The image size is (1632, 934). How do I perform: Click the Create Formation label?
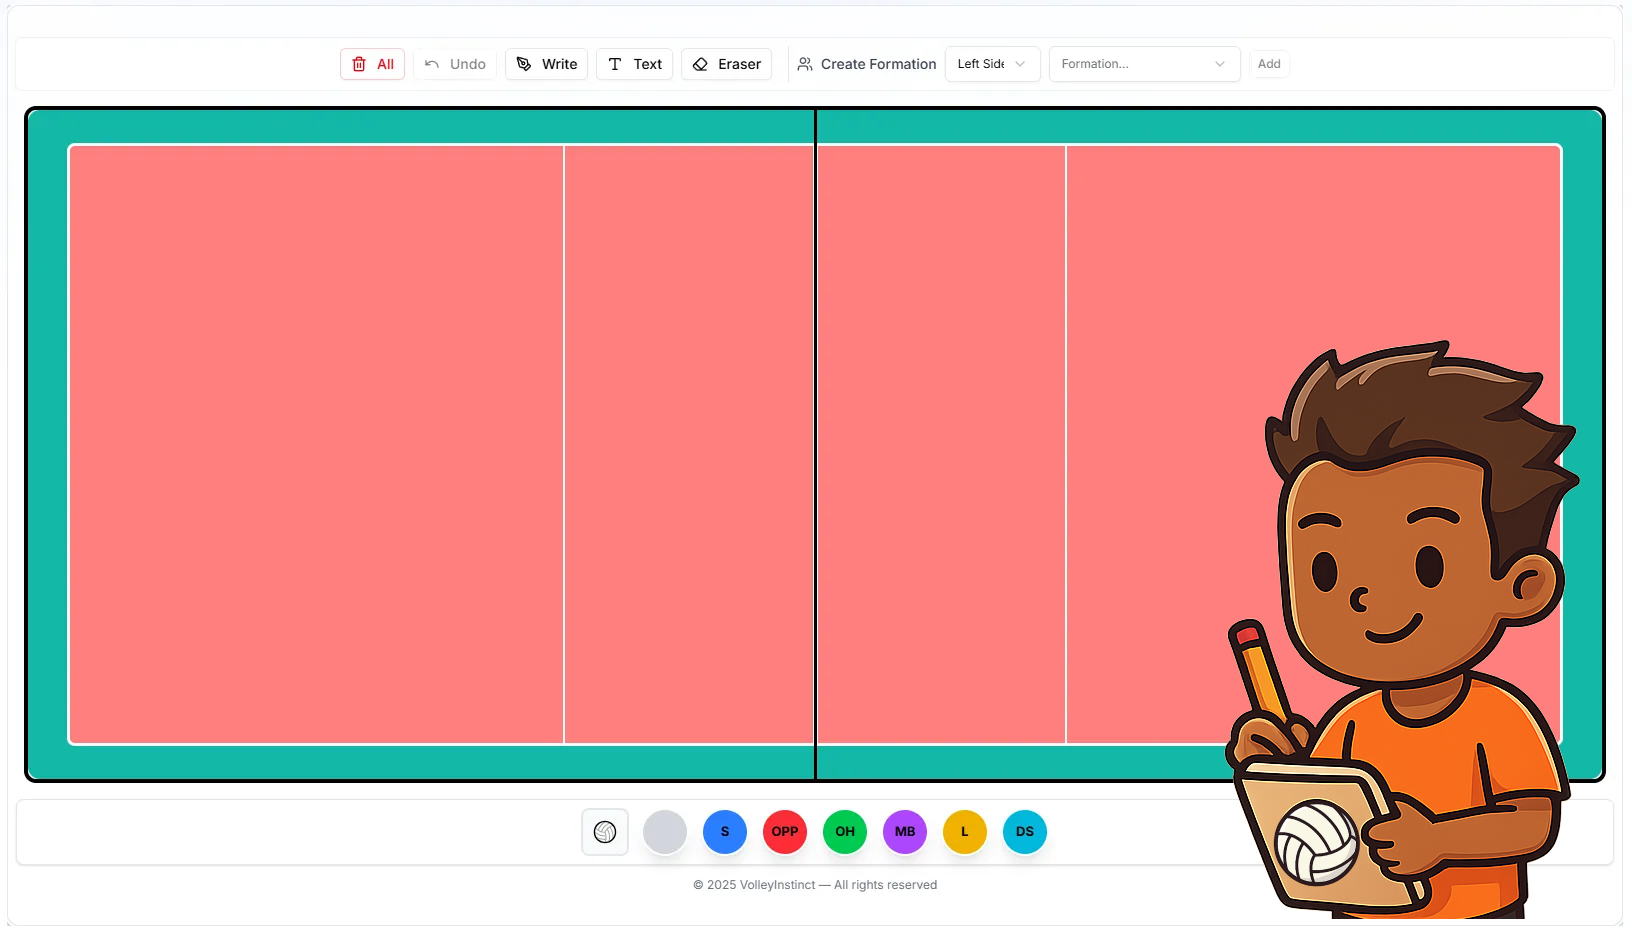tap(867, 64)
